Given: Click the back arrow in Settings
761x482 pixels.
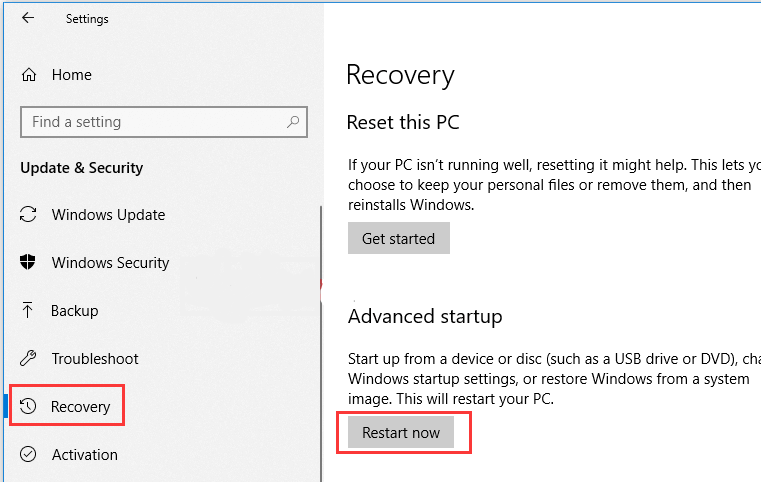Looking at the screenshot, I should (x=27, y=18).
